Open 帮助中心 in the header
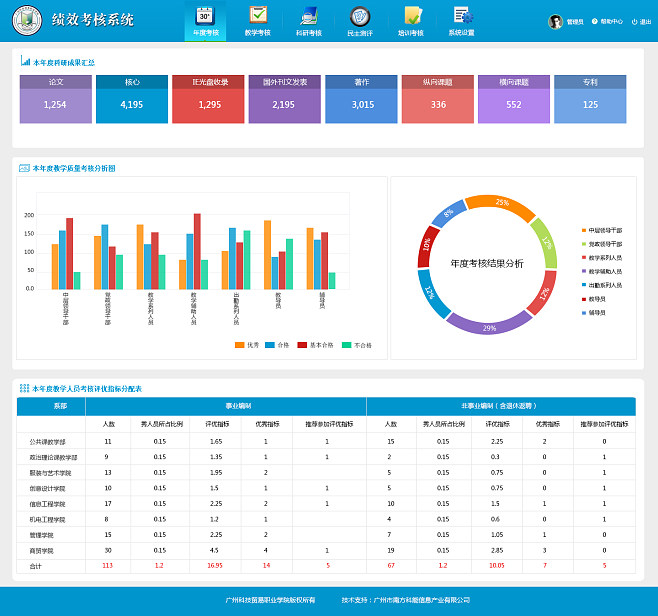The height and width of the screenshot is (616, 658). [607, 22]
